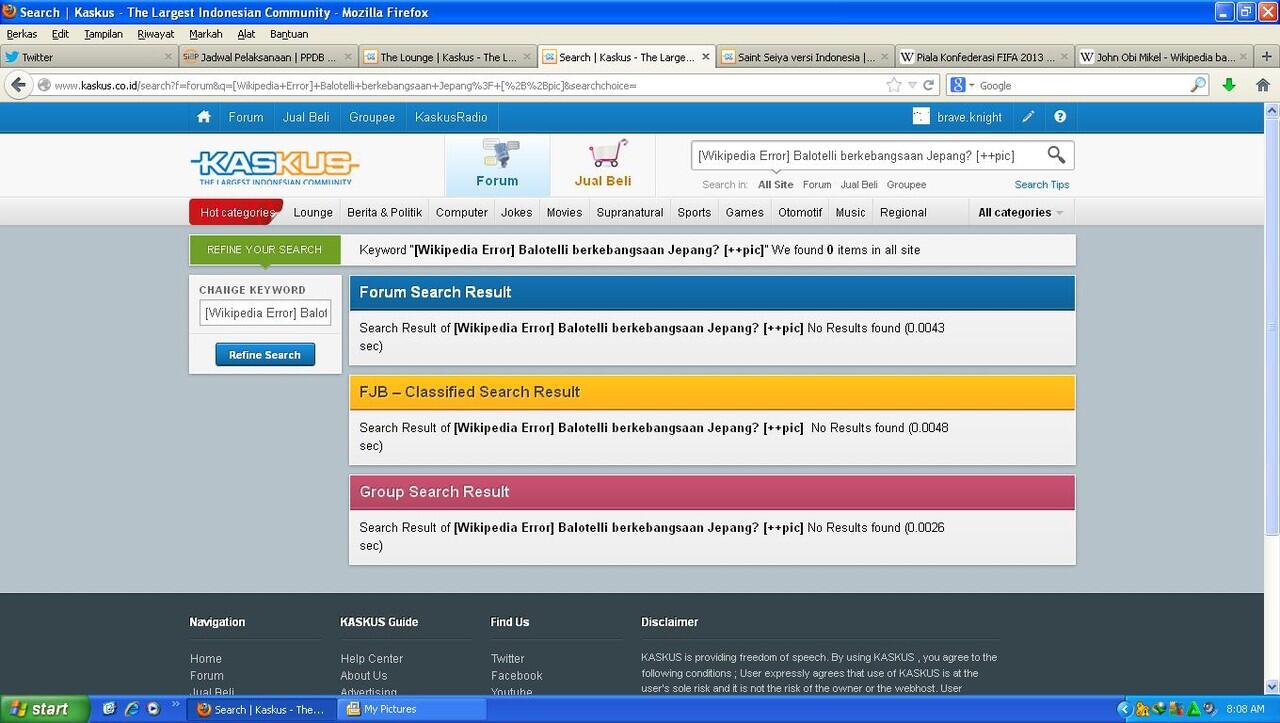Open the Bantuan menu

(x=289, y=34)
